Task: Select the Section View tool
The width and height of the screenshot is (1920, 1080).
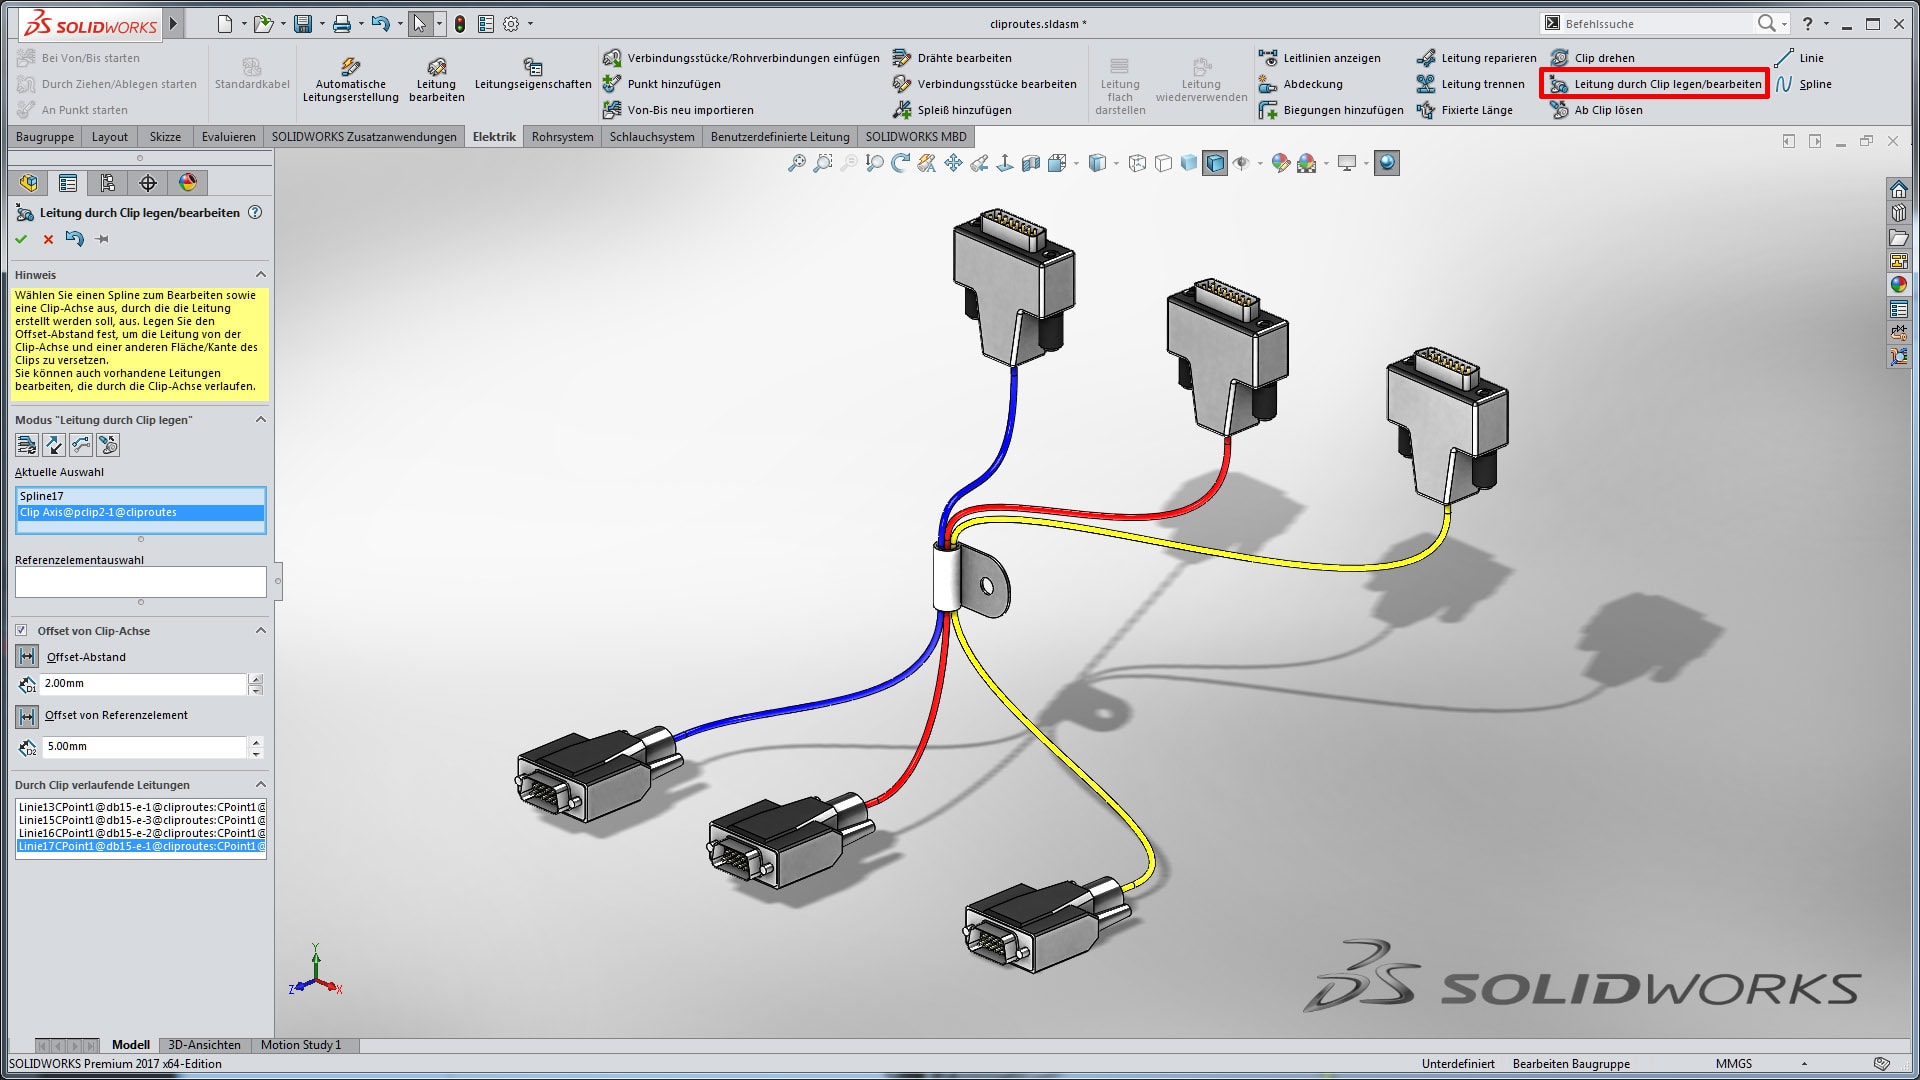Action: pos(1029,163)
